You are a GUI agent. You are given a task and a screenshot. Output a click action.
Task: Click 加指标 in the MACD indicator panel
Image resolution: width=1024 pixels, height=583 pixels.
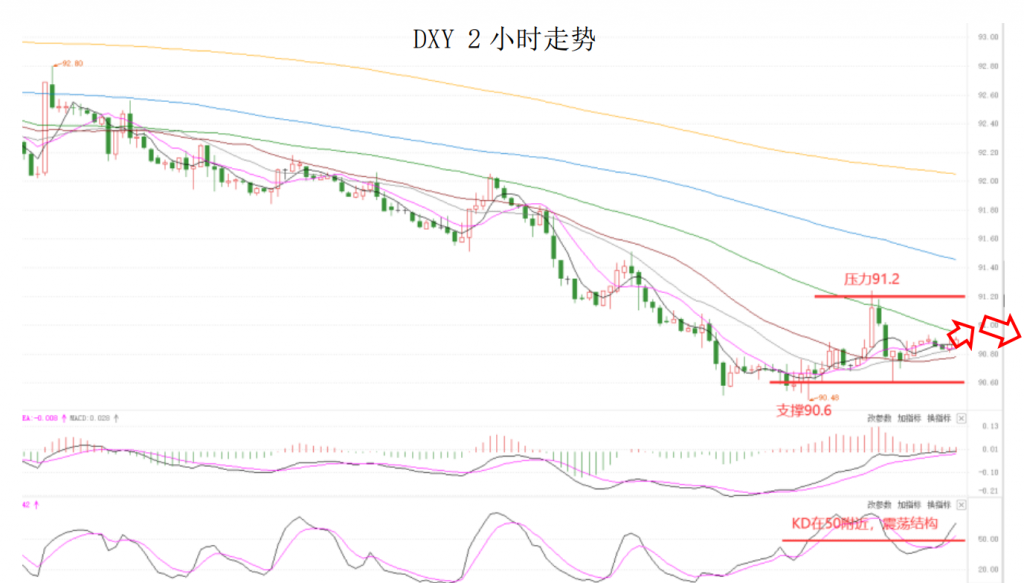click(909, 418)
